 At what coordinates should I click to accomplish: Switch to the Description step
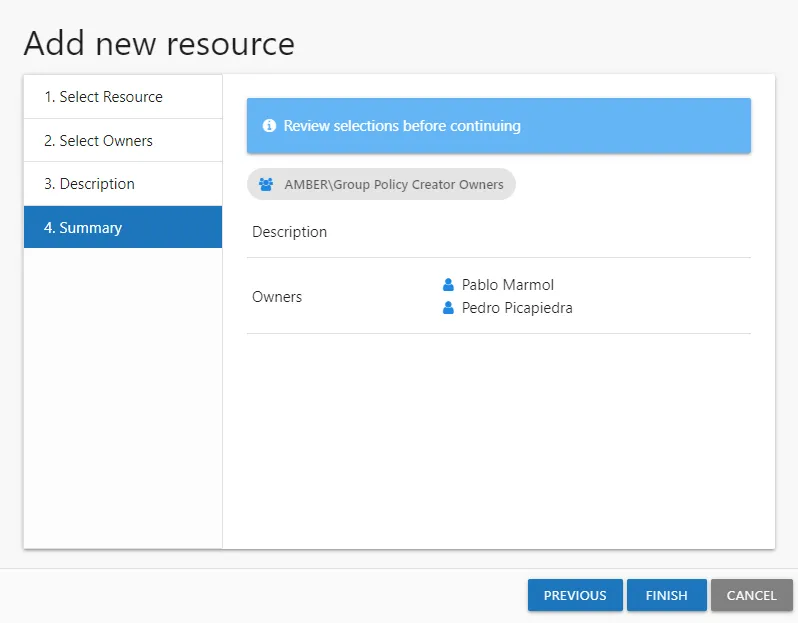[x=123, y=184]
